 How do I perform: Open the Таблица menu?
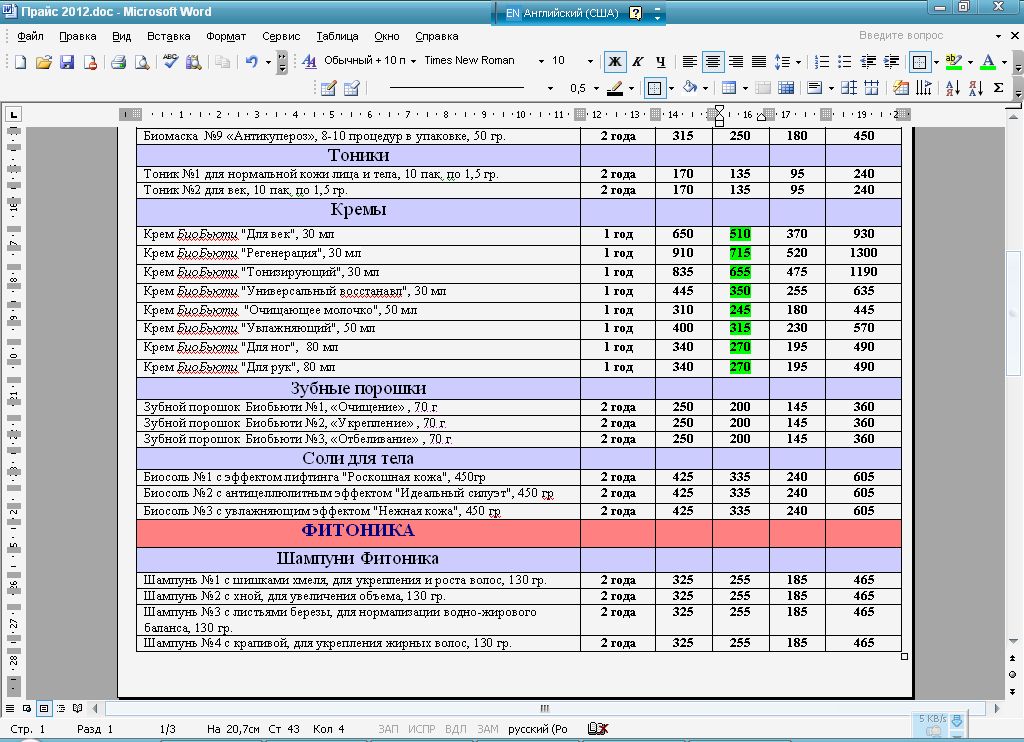coord(337,37)
